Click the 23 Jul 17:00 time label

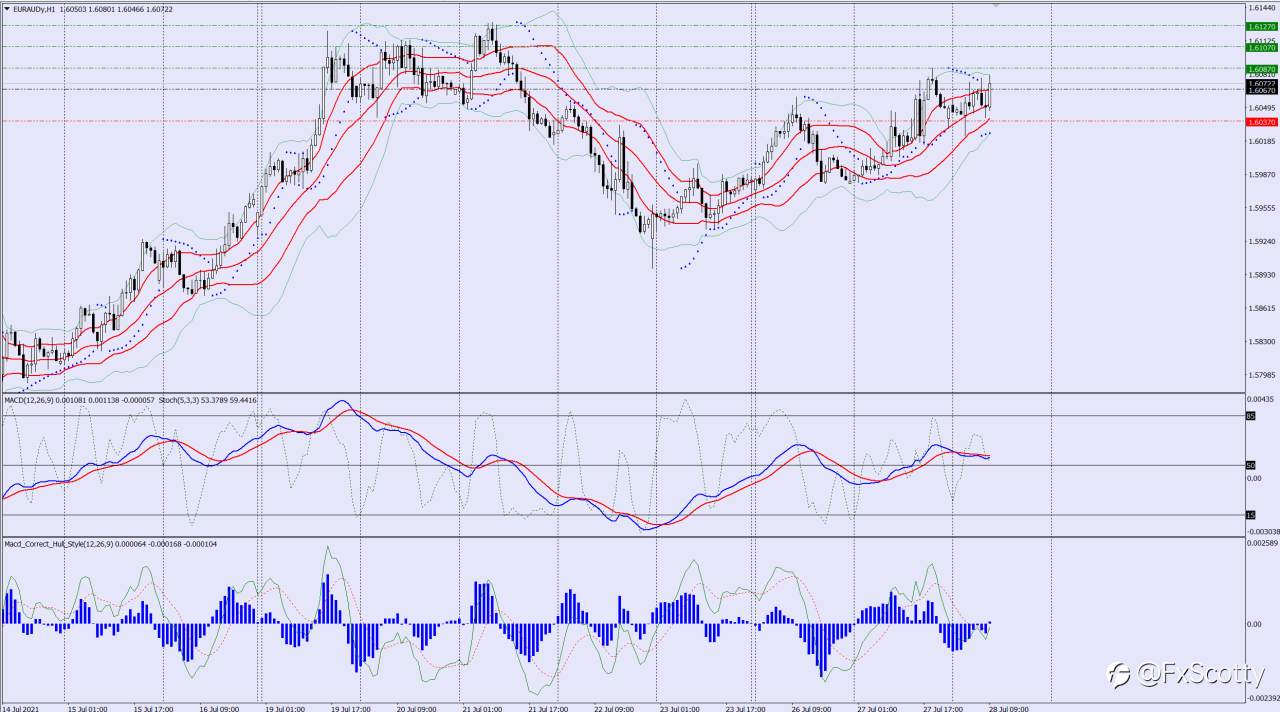pyautogui.click(x=746, y=707)
